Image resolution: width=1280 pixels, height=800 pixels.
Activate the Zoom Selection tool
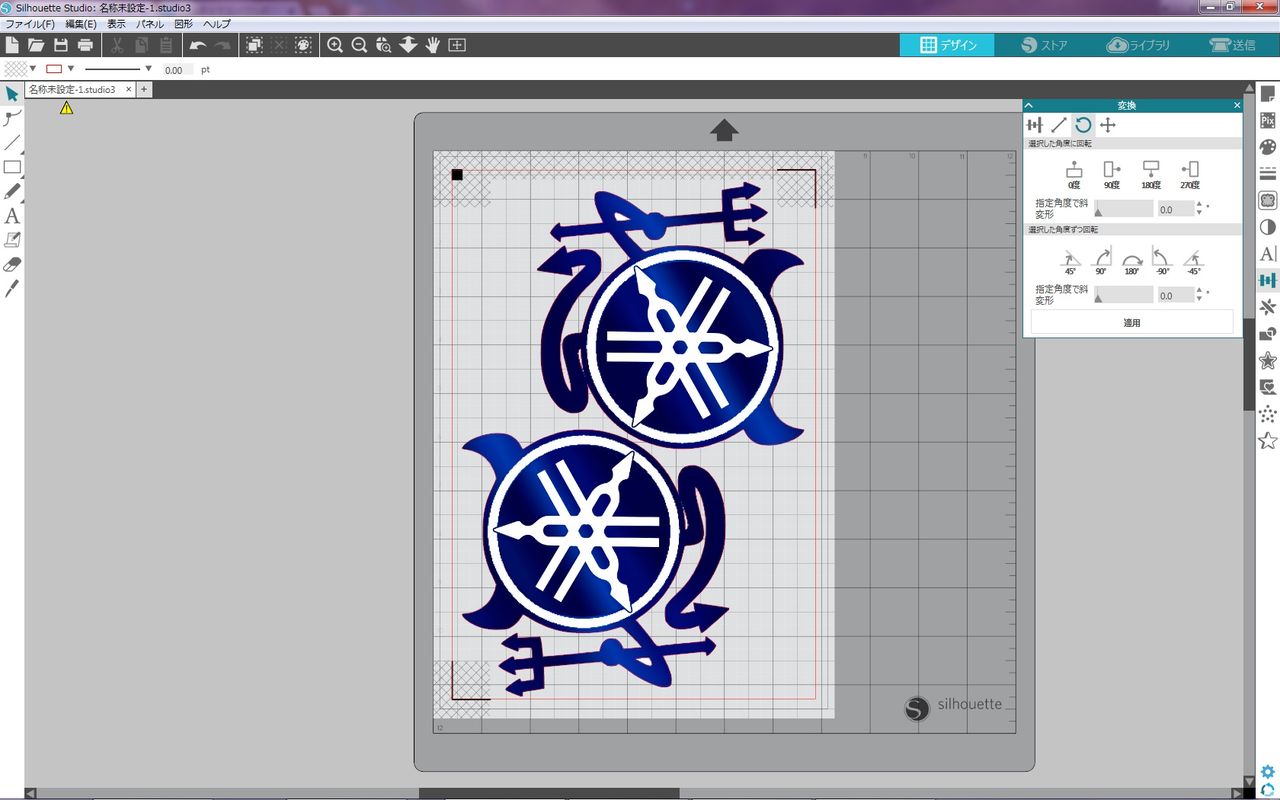click(x=383, y=45)
